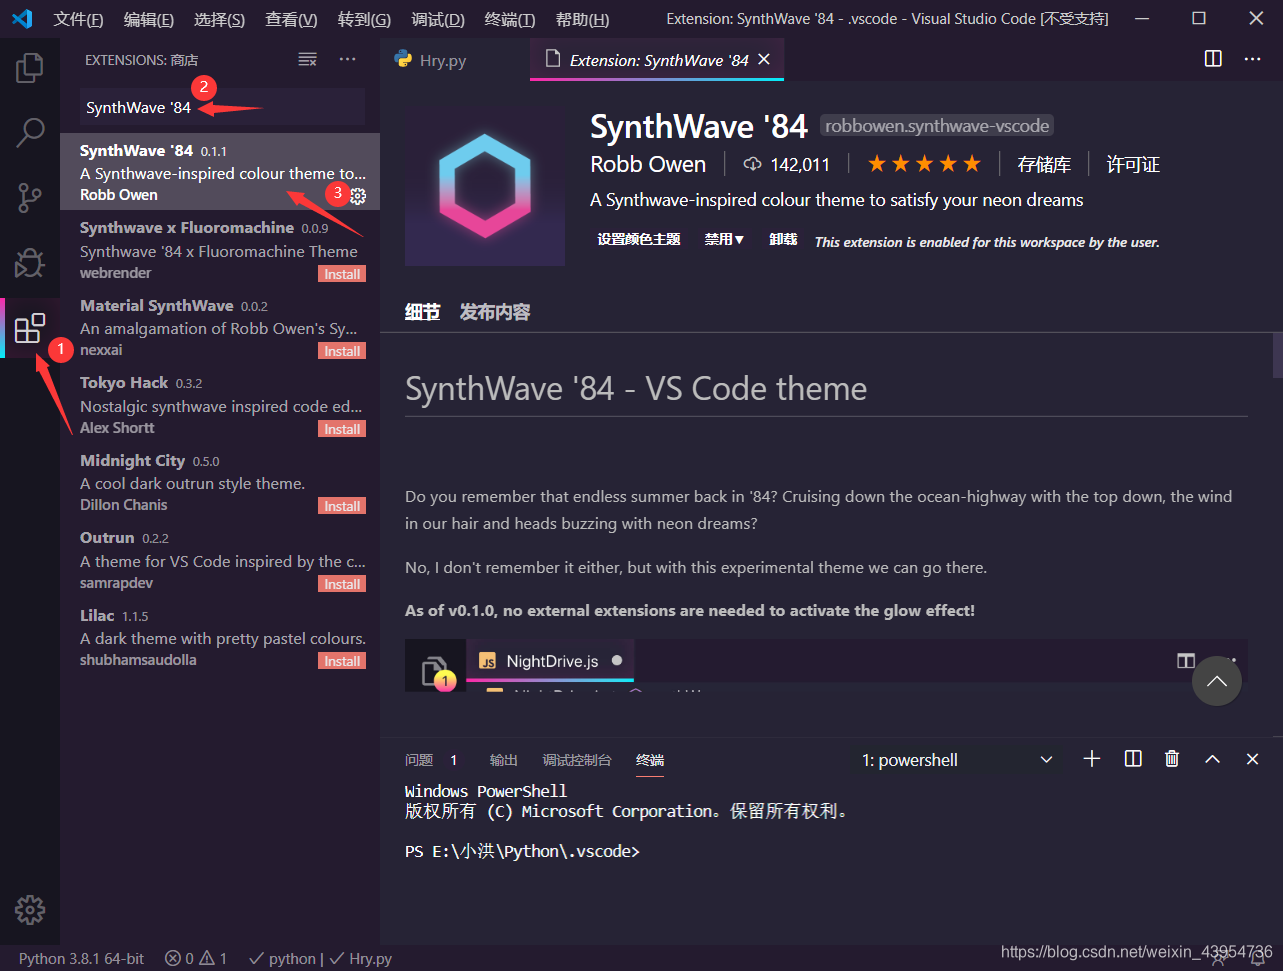
Task: Open the 许可证 license link
Action: pyautogui.click(x=1133, y=164)
